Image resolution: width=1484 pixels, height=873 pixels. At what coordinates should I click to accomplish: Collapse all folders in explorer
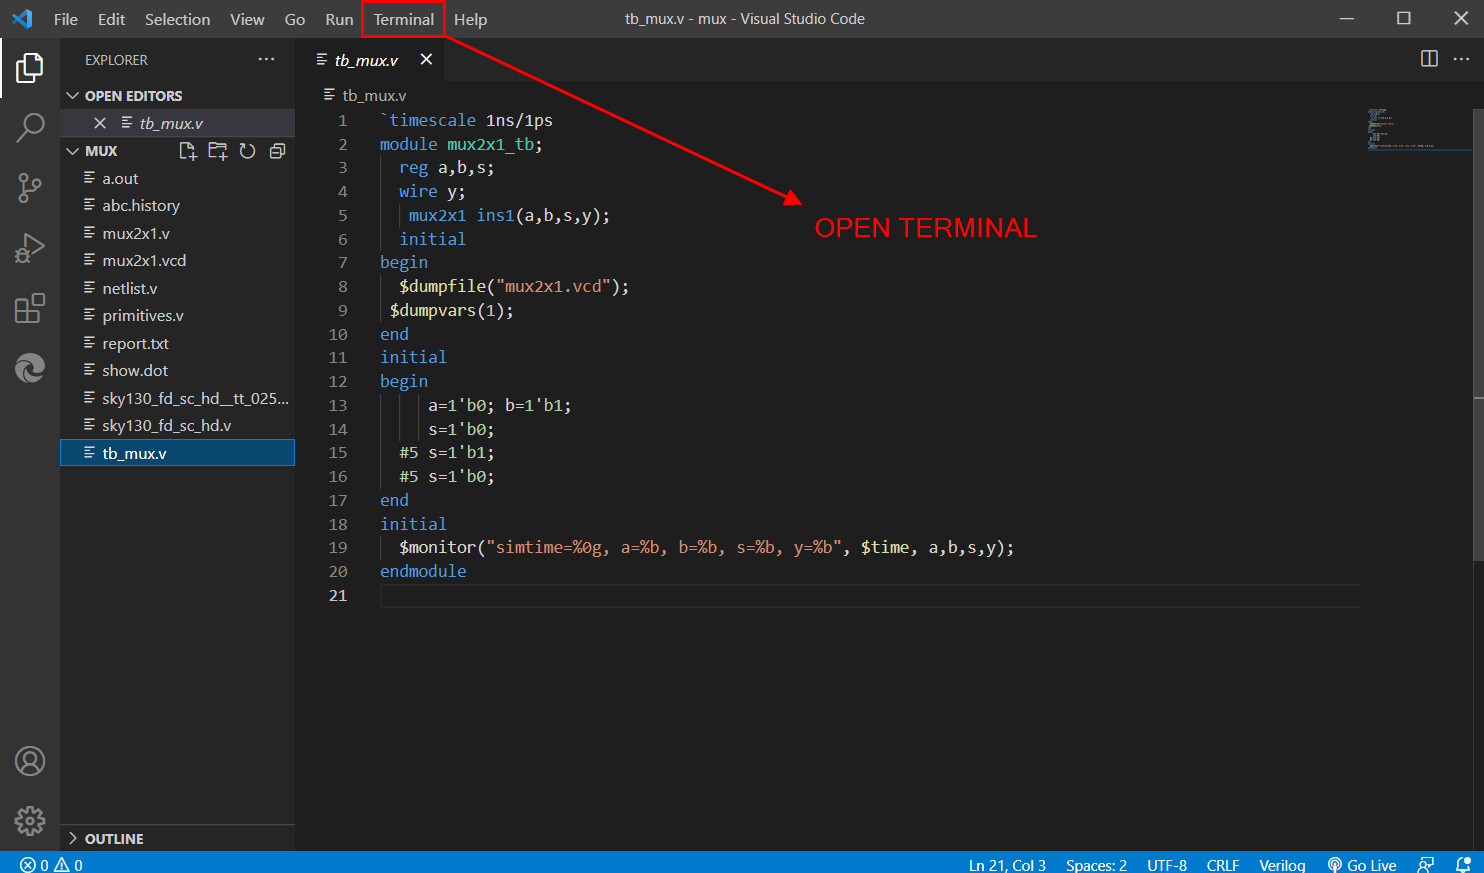tap(277, 151)
